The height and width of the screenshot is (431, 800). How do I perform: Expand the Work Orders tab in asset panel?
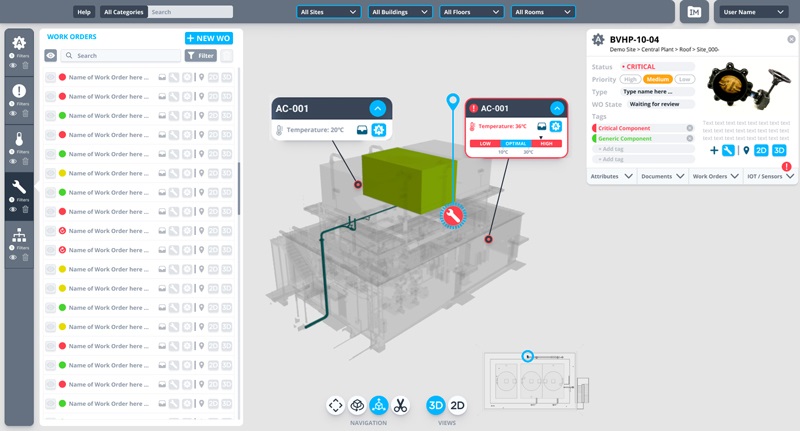[x=715, y=176]
